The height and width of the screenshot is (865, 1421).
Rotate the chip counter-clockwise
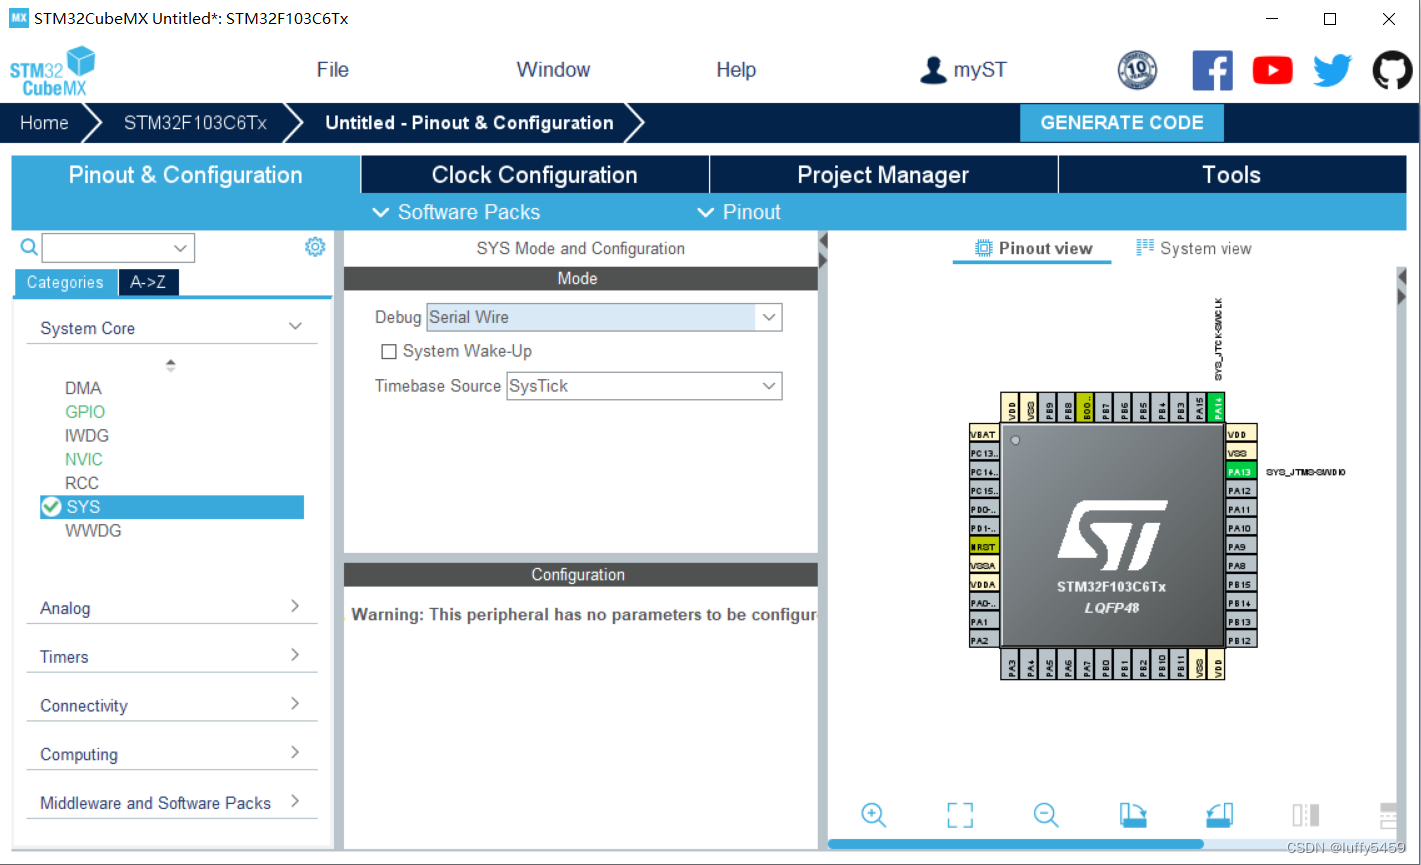point(1219,815)
